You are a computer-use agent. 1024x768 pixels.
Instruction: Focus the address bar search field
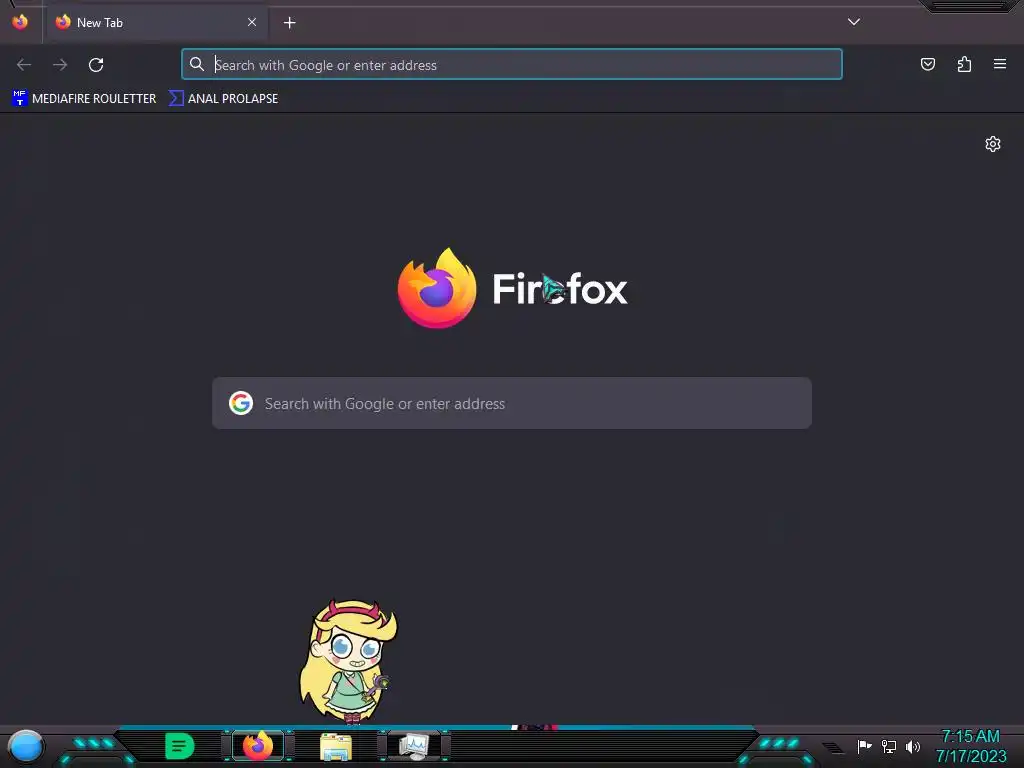click(x=512, y=65)
